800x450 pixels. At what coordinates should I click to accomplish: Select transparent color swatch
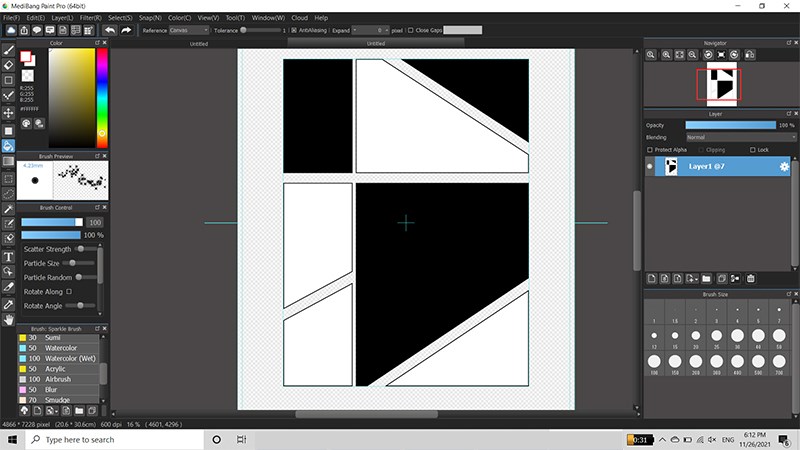point(28,76)
